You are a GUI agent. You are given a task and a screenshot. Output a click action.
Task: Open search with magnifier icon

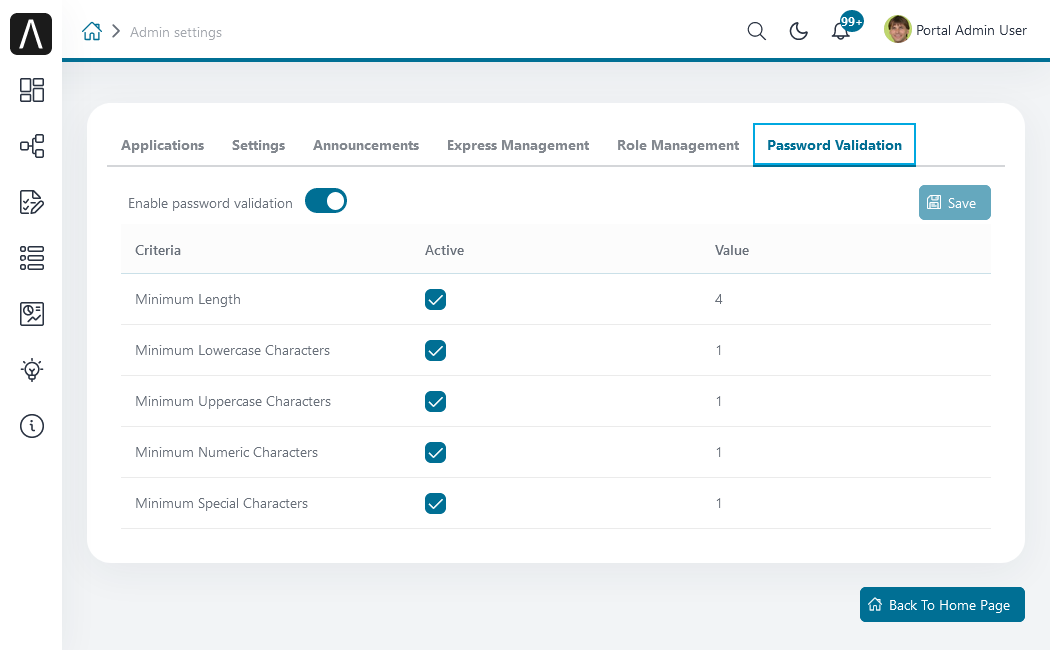pos(756,31)
